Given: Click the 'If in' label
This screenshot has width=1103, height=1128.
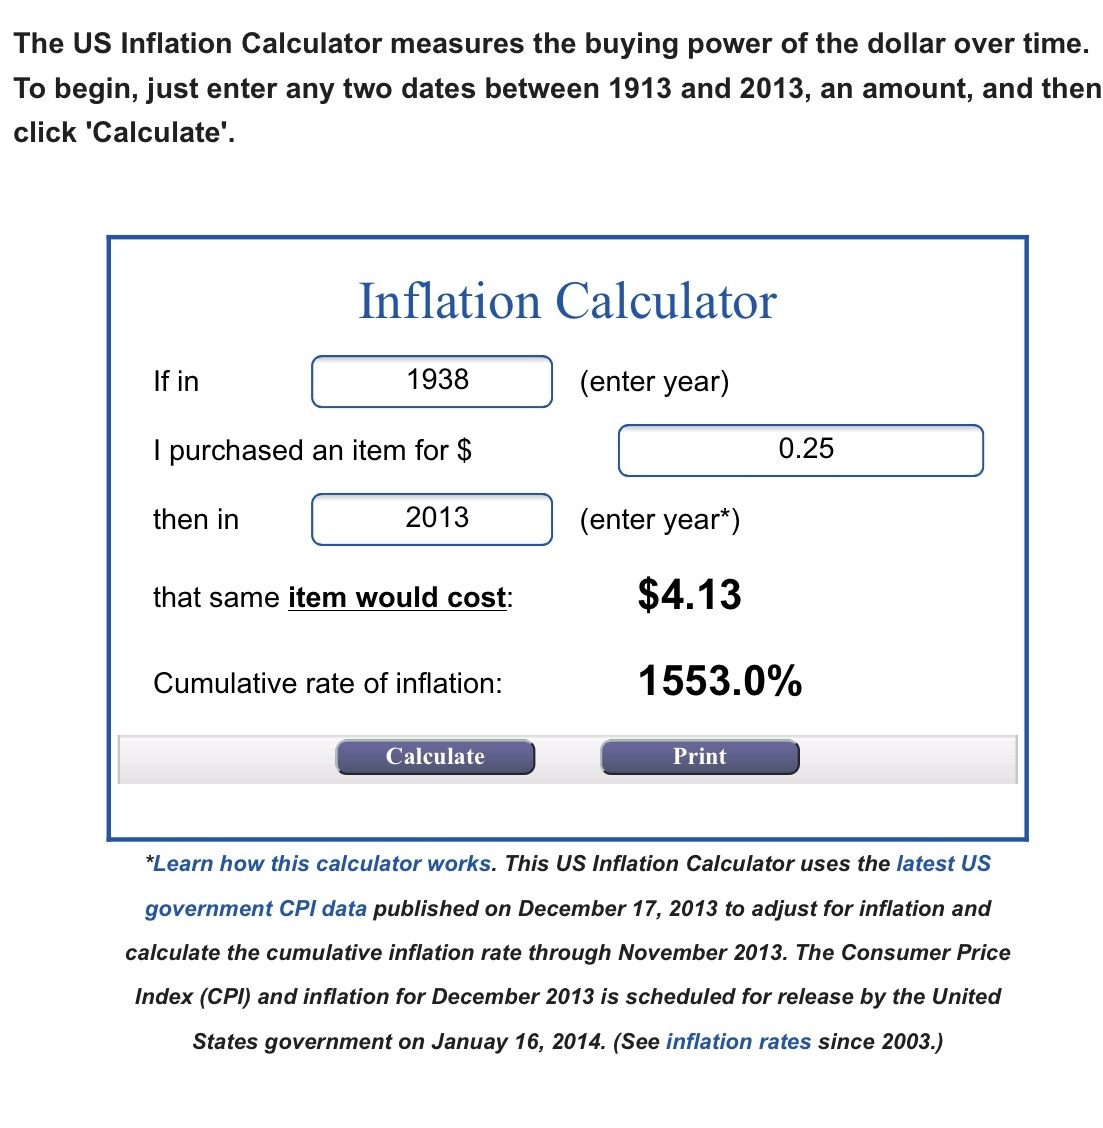Looking at the screenshot, I should [176, 382].
